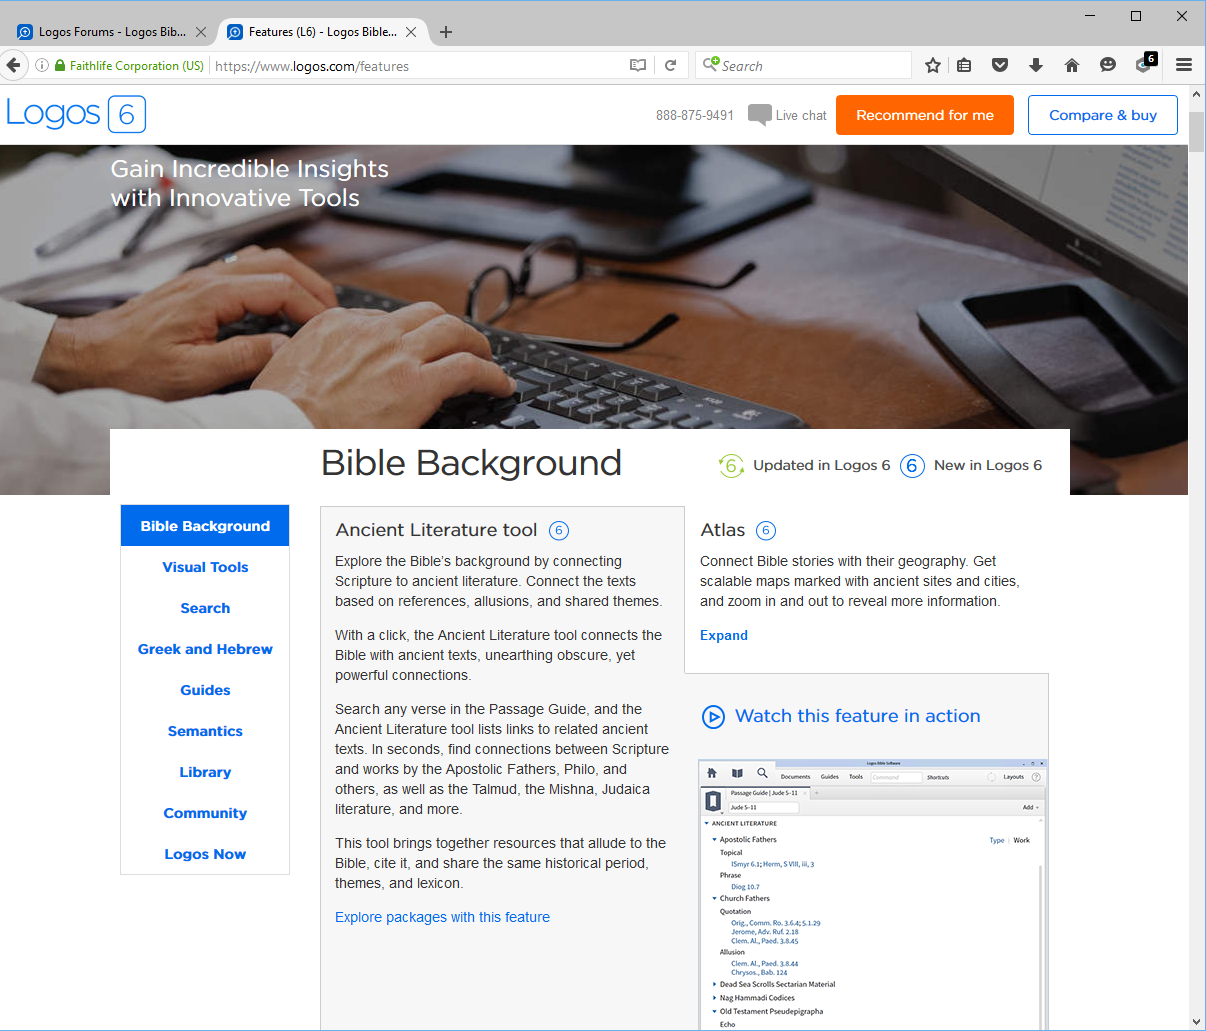Click the Bible Background page title
The height and width of the screenshot is (1031, 1206).
click(471, 463)
